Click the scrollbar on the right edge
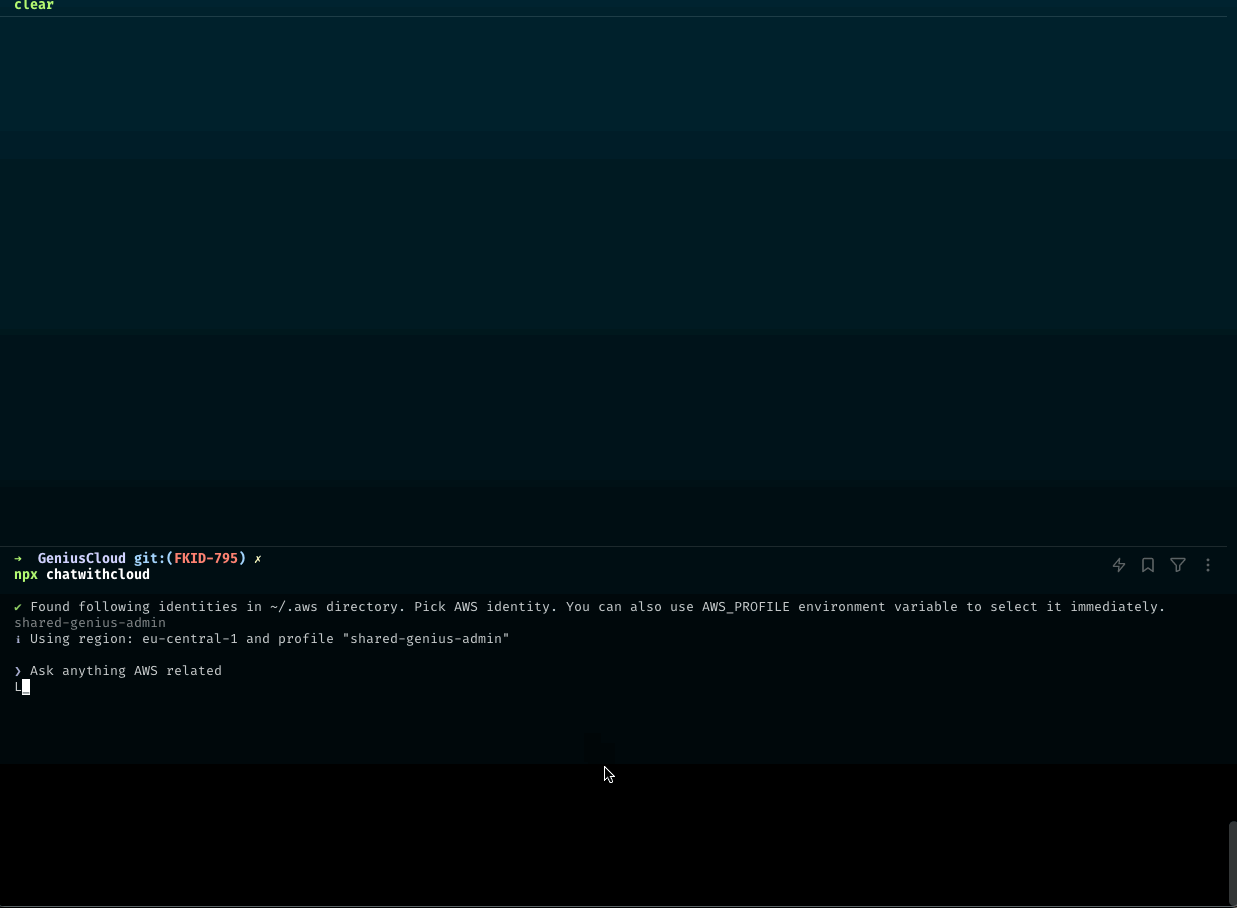 click(1232, 860)
